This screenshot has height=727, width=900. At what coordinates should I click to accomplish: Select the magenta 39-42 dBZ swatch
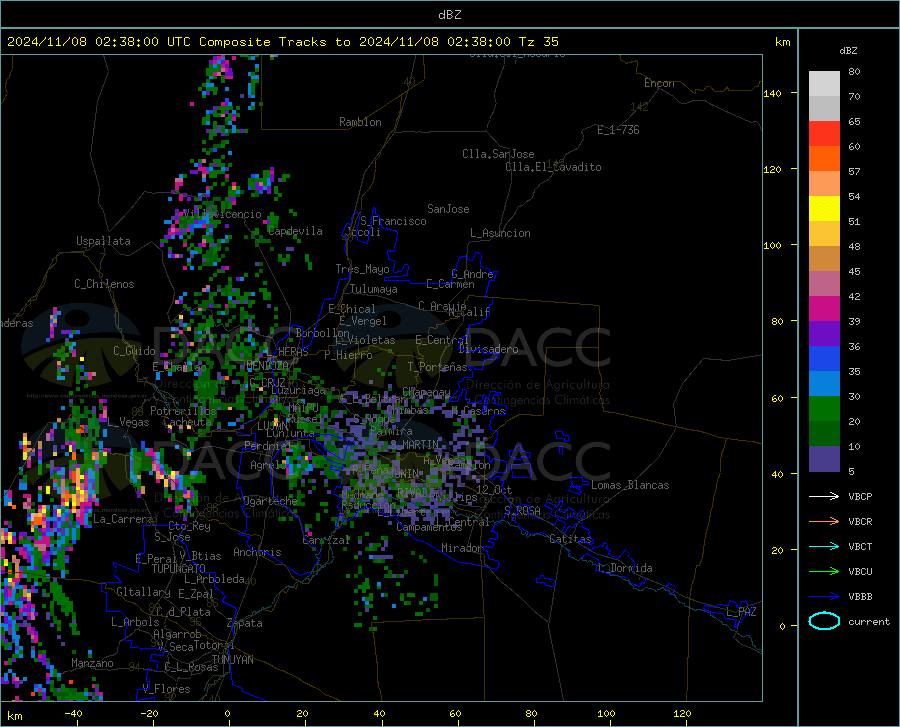[824, 308]
